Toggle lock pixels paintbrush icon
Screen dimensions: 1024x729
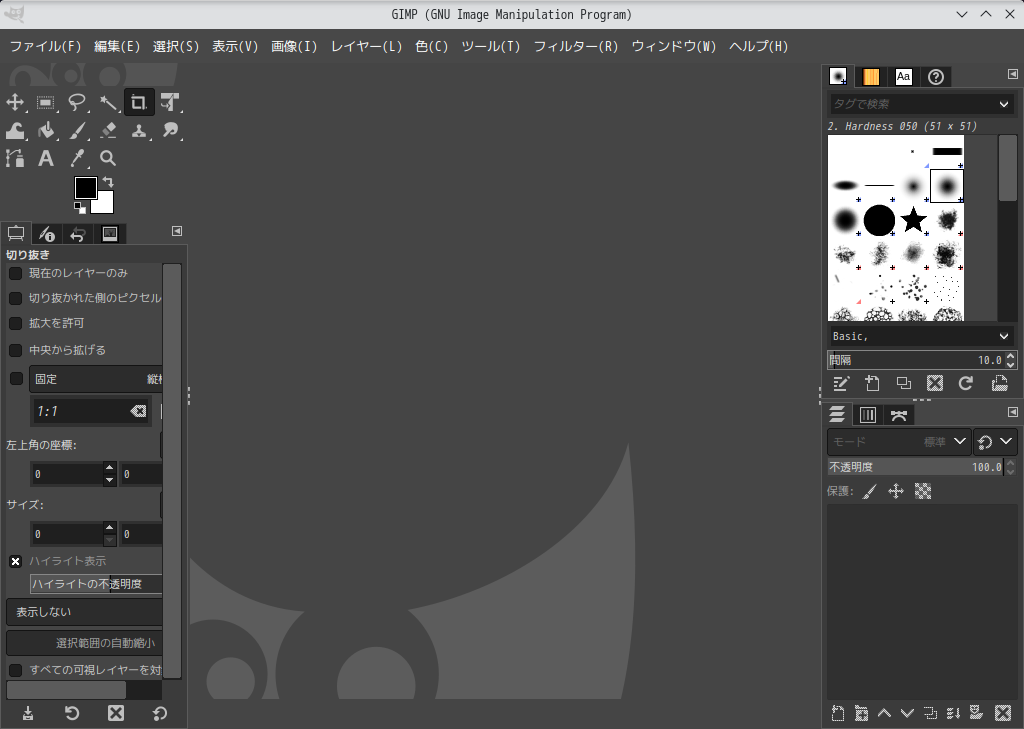(x=869, y=491)
